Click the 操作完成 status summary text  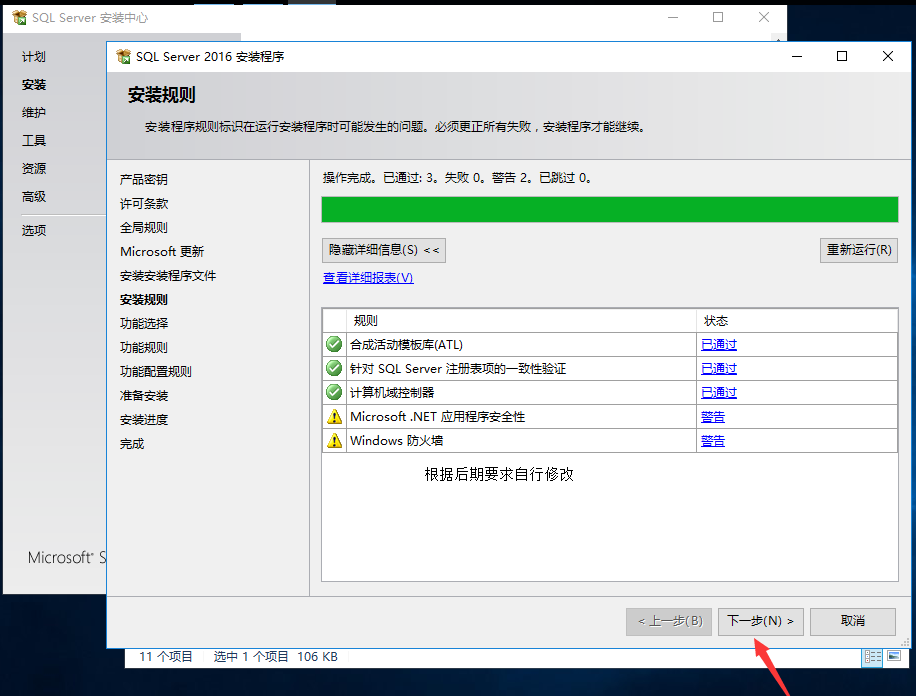tap(457, 178)
